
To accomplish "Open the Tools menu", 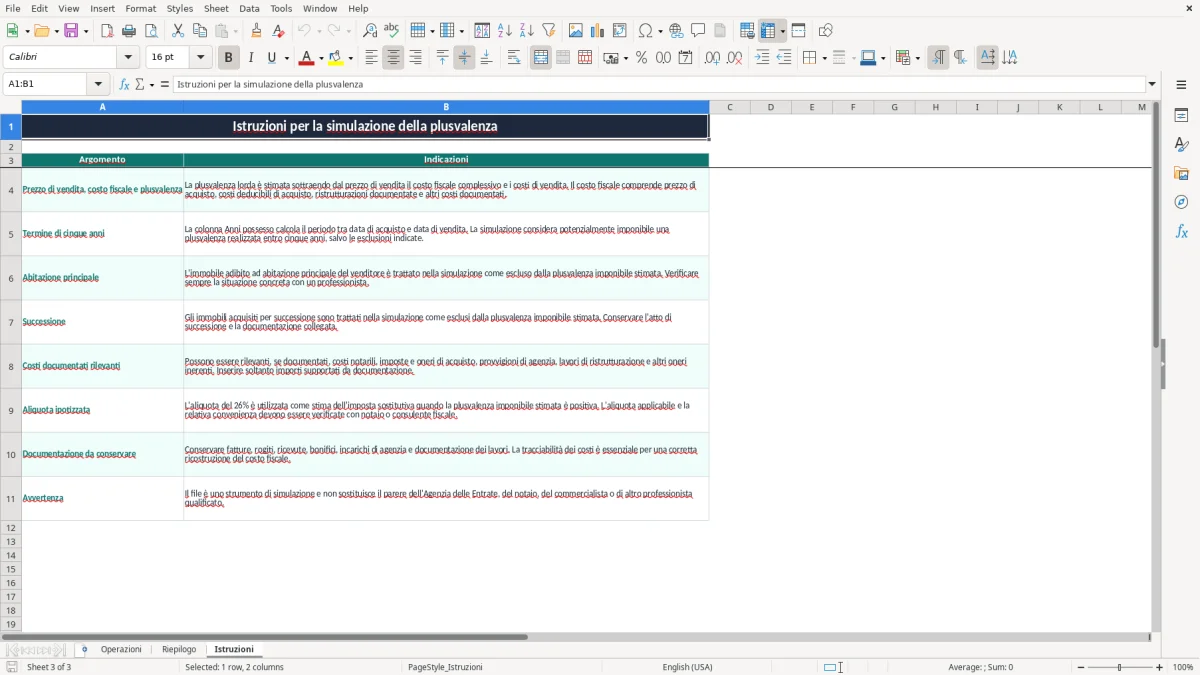I will (281, 8).
